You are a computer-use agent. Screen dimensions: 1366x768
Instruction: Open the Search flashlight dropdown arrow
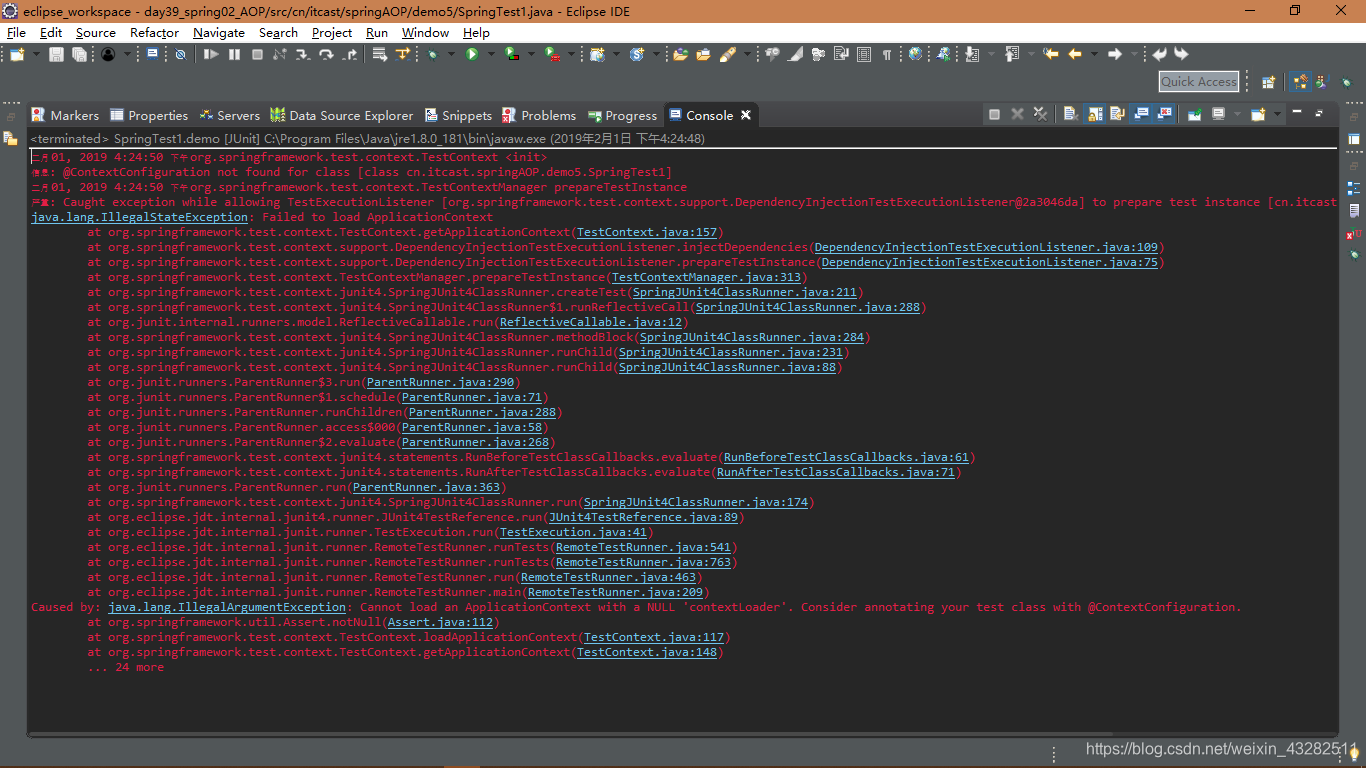(747, 54)
